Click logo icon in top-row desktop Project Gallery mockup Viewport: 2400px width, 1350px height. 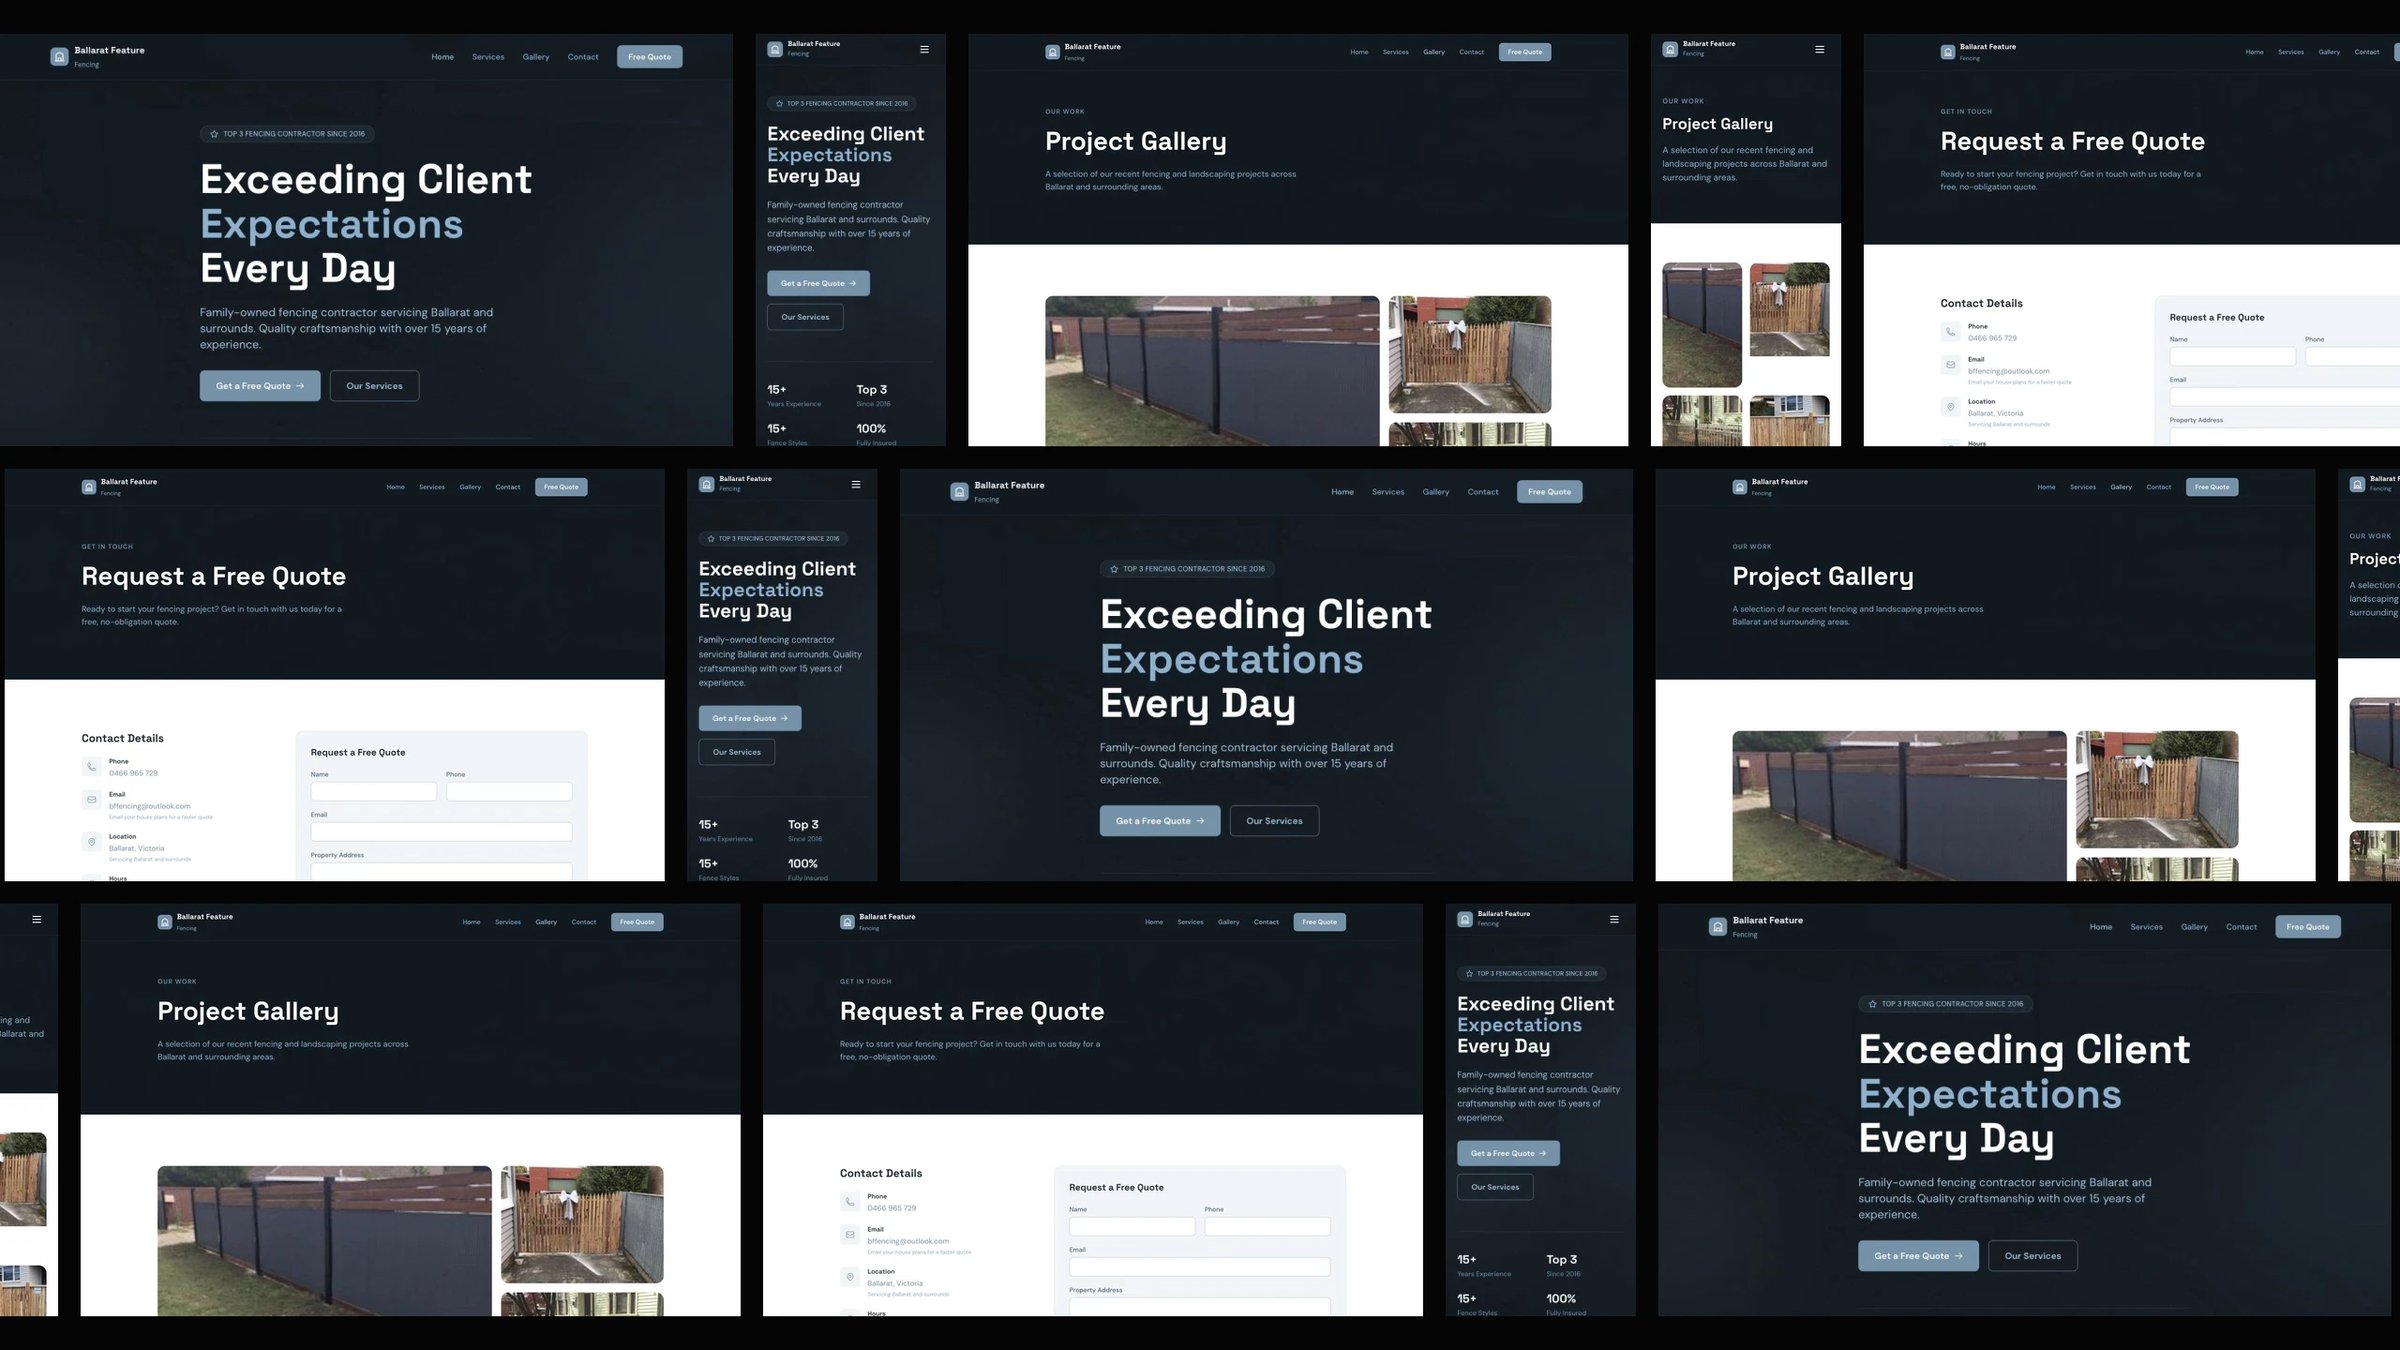[x=1052, y=52]
